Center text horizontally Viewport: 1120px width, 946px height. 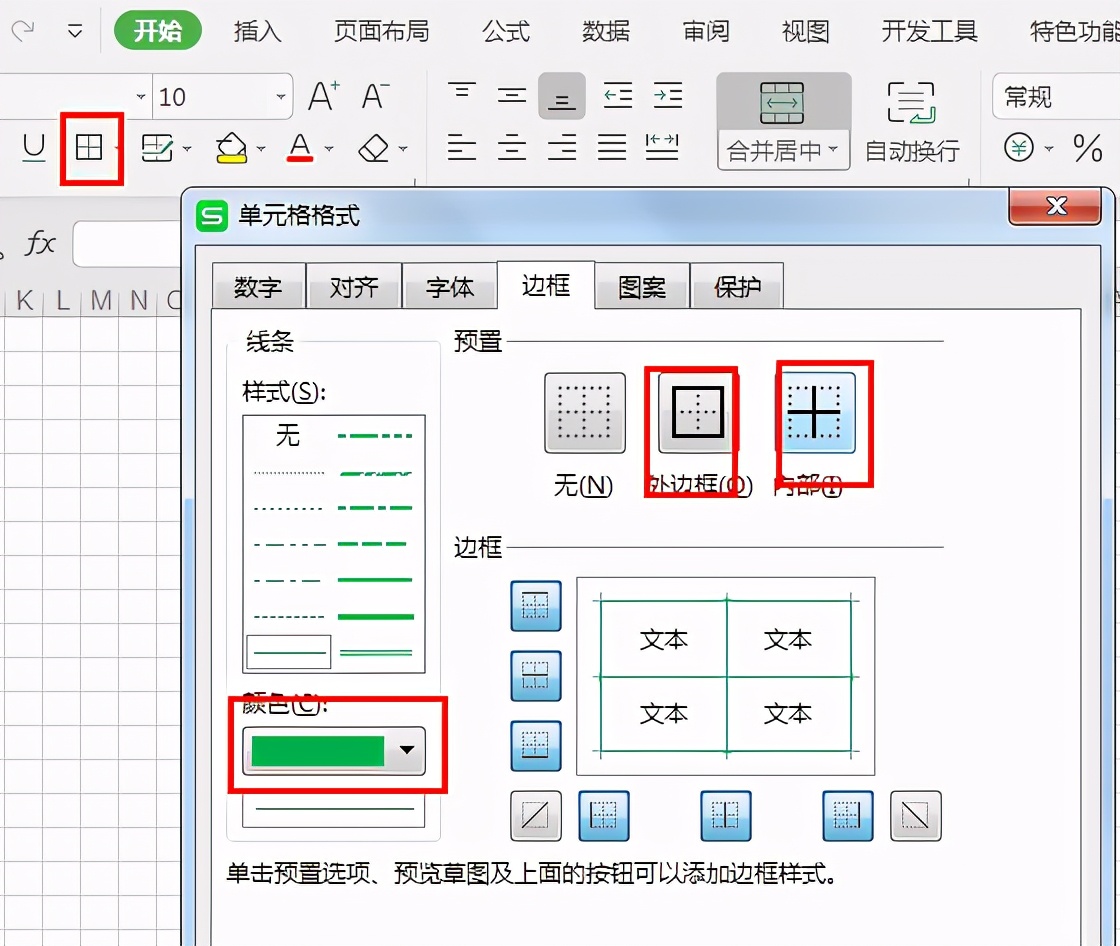511,147
